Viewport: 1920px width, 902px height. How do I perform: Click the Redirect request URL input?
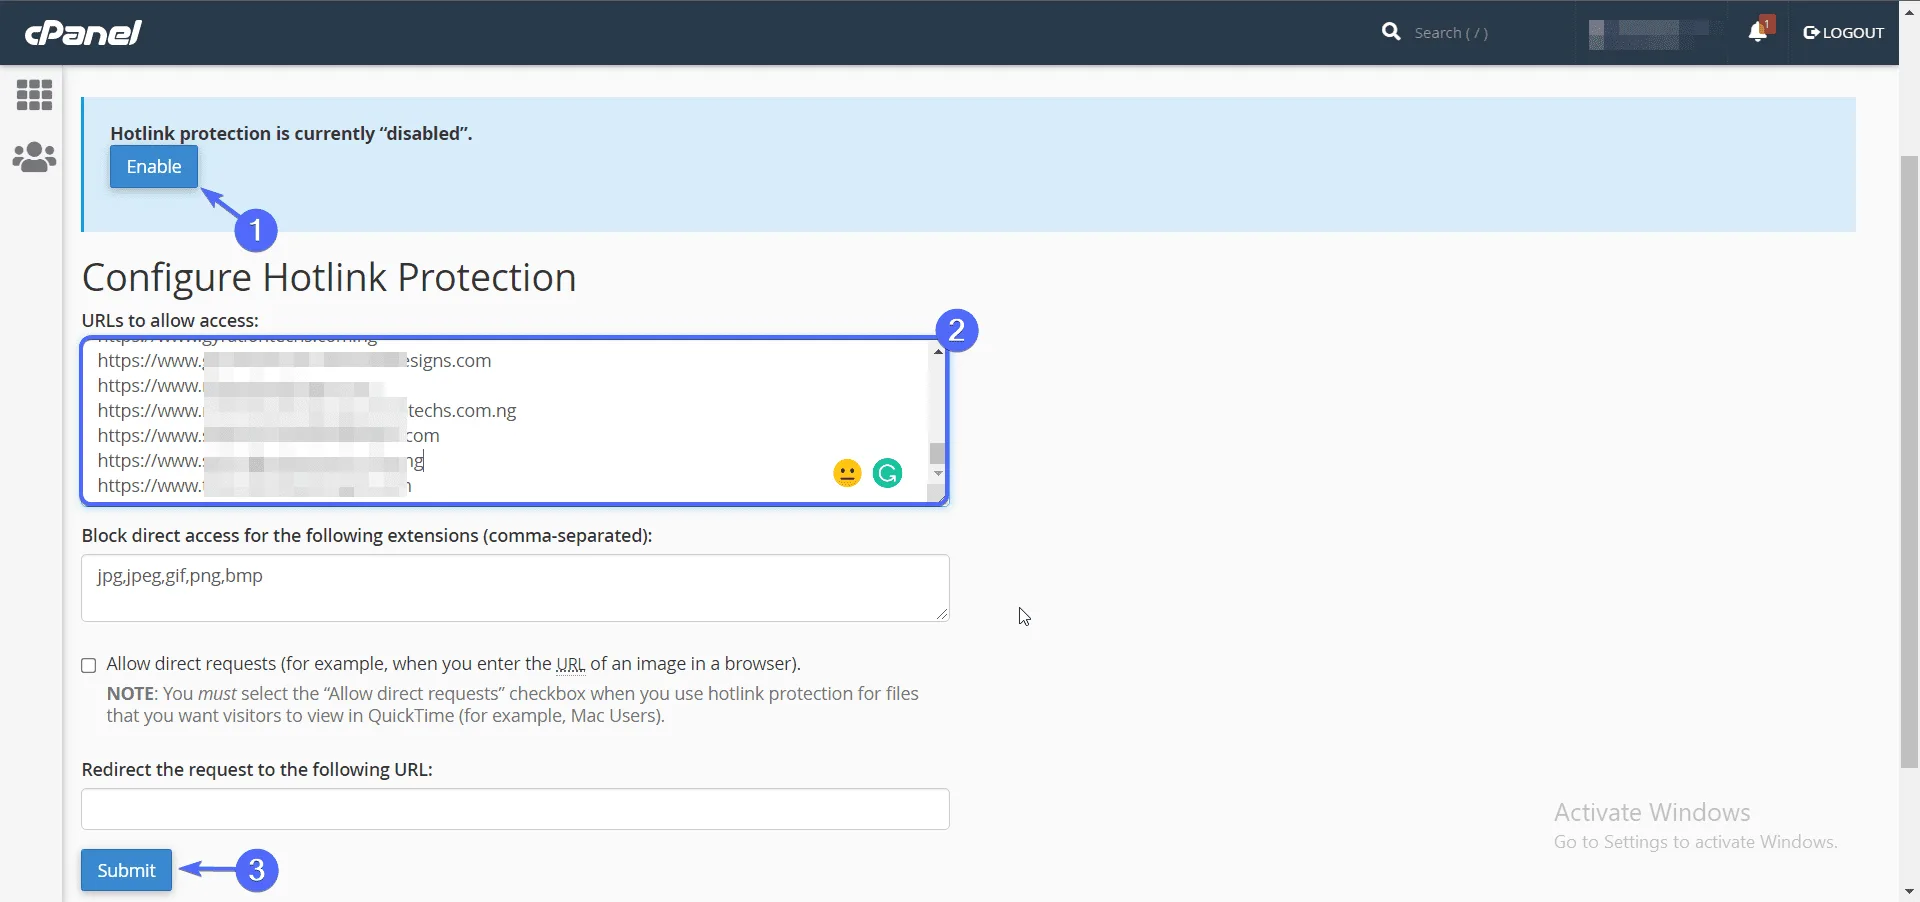coord(515,809)
